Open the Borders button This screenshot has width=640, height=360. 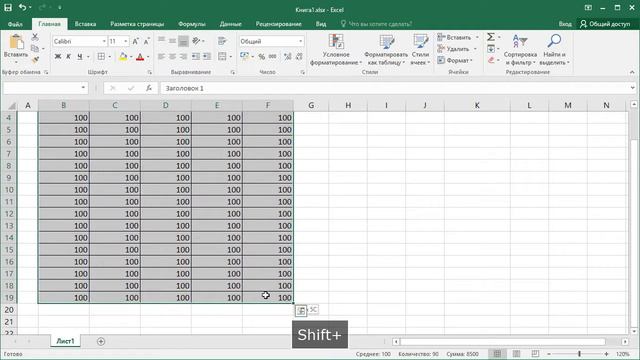click(x=101, y=56)
